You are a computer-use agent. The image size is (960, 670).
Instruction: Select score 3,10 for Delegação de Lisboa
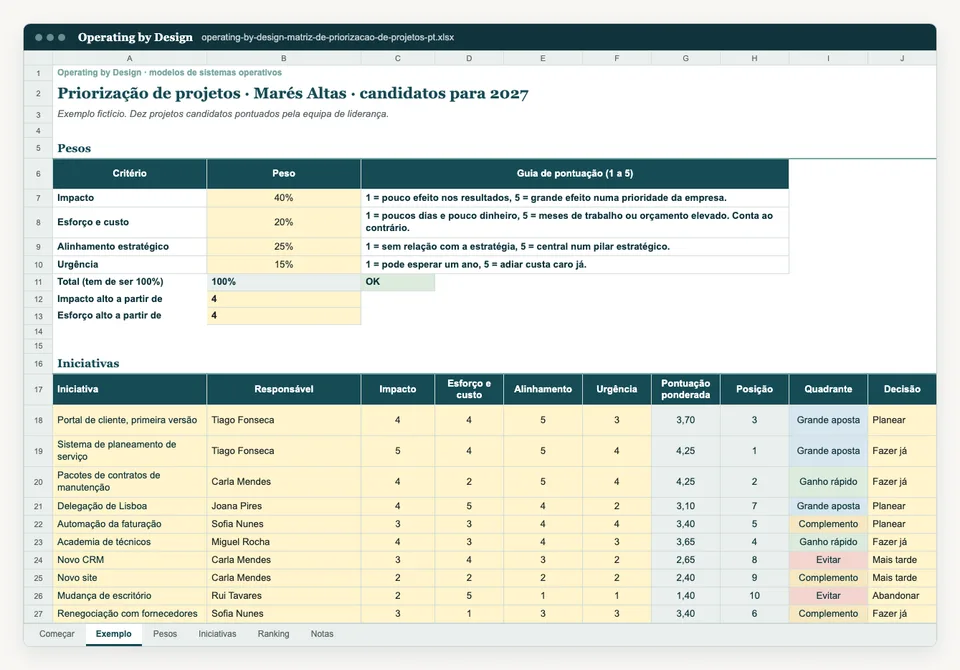[686, 506]
